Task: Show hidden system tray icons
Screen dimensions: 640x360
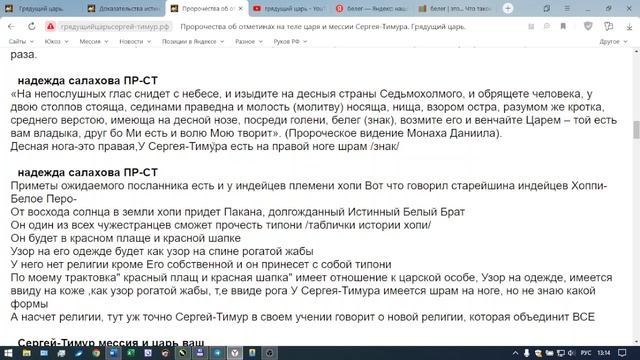Action: click(x=516, y=353)
